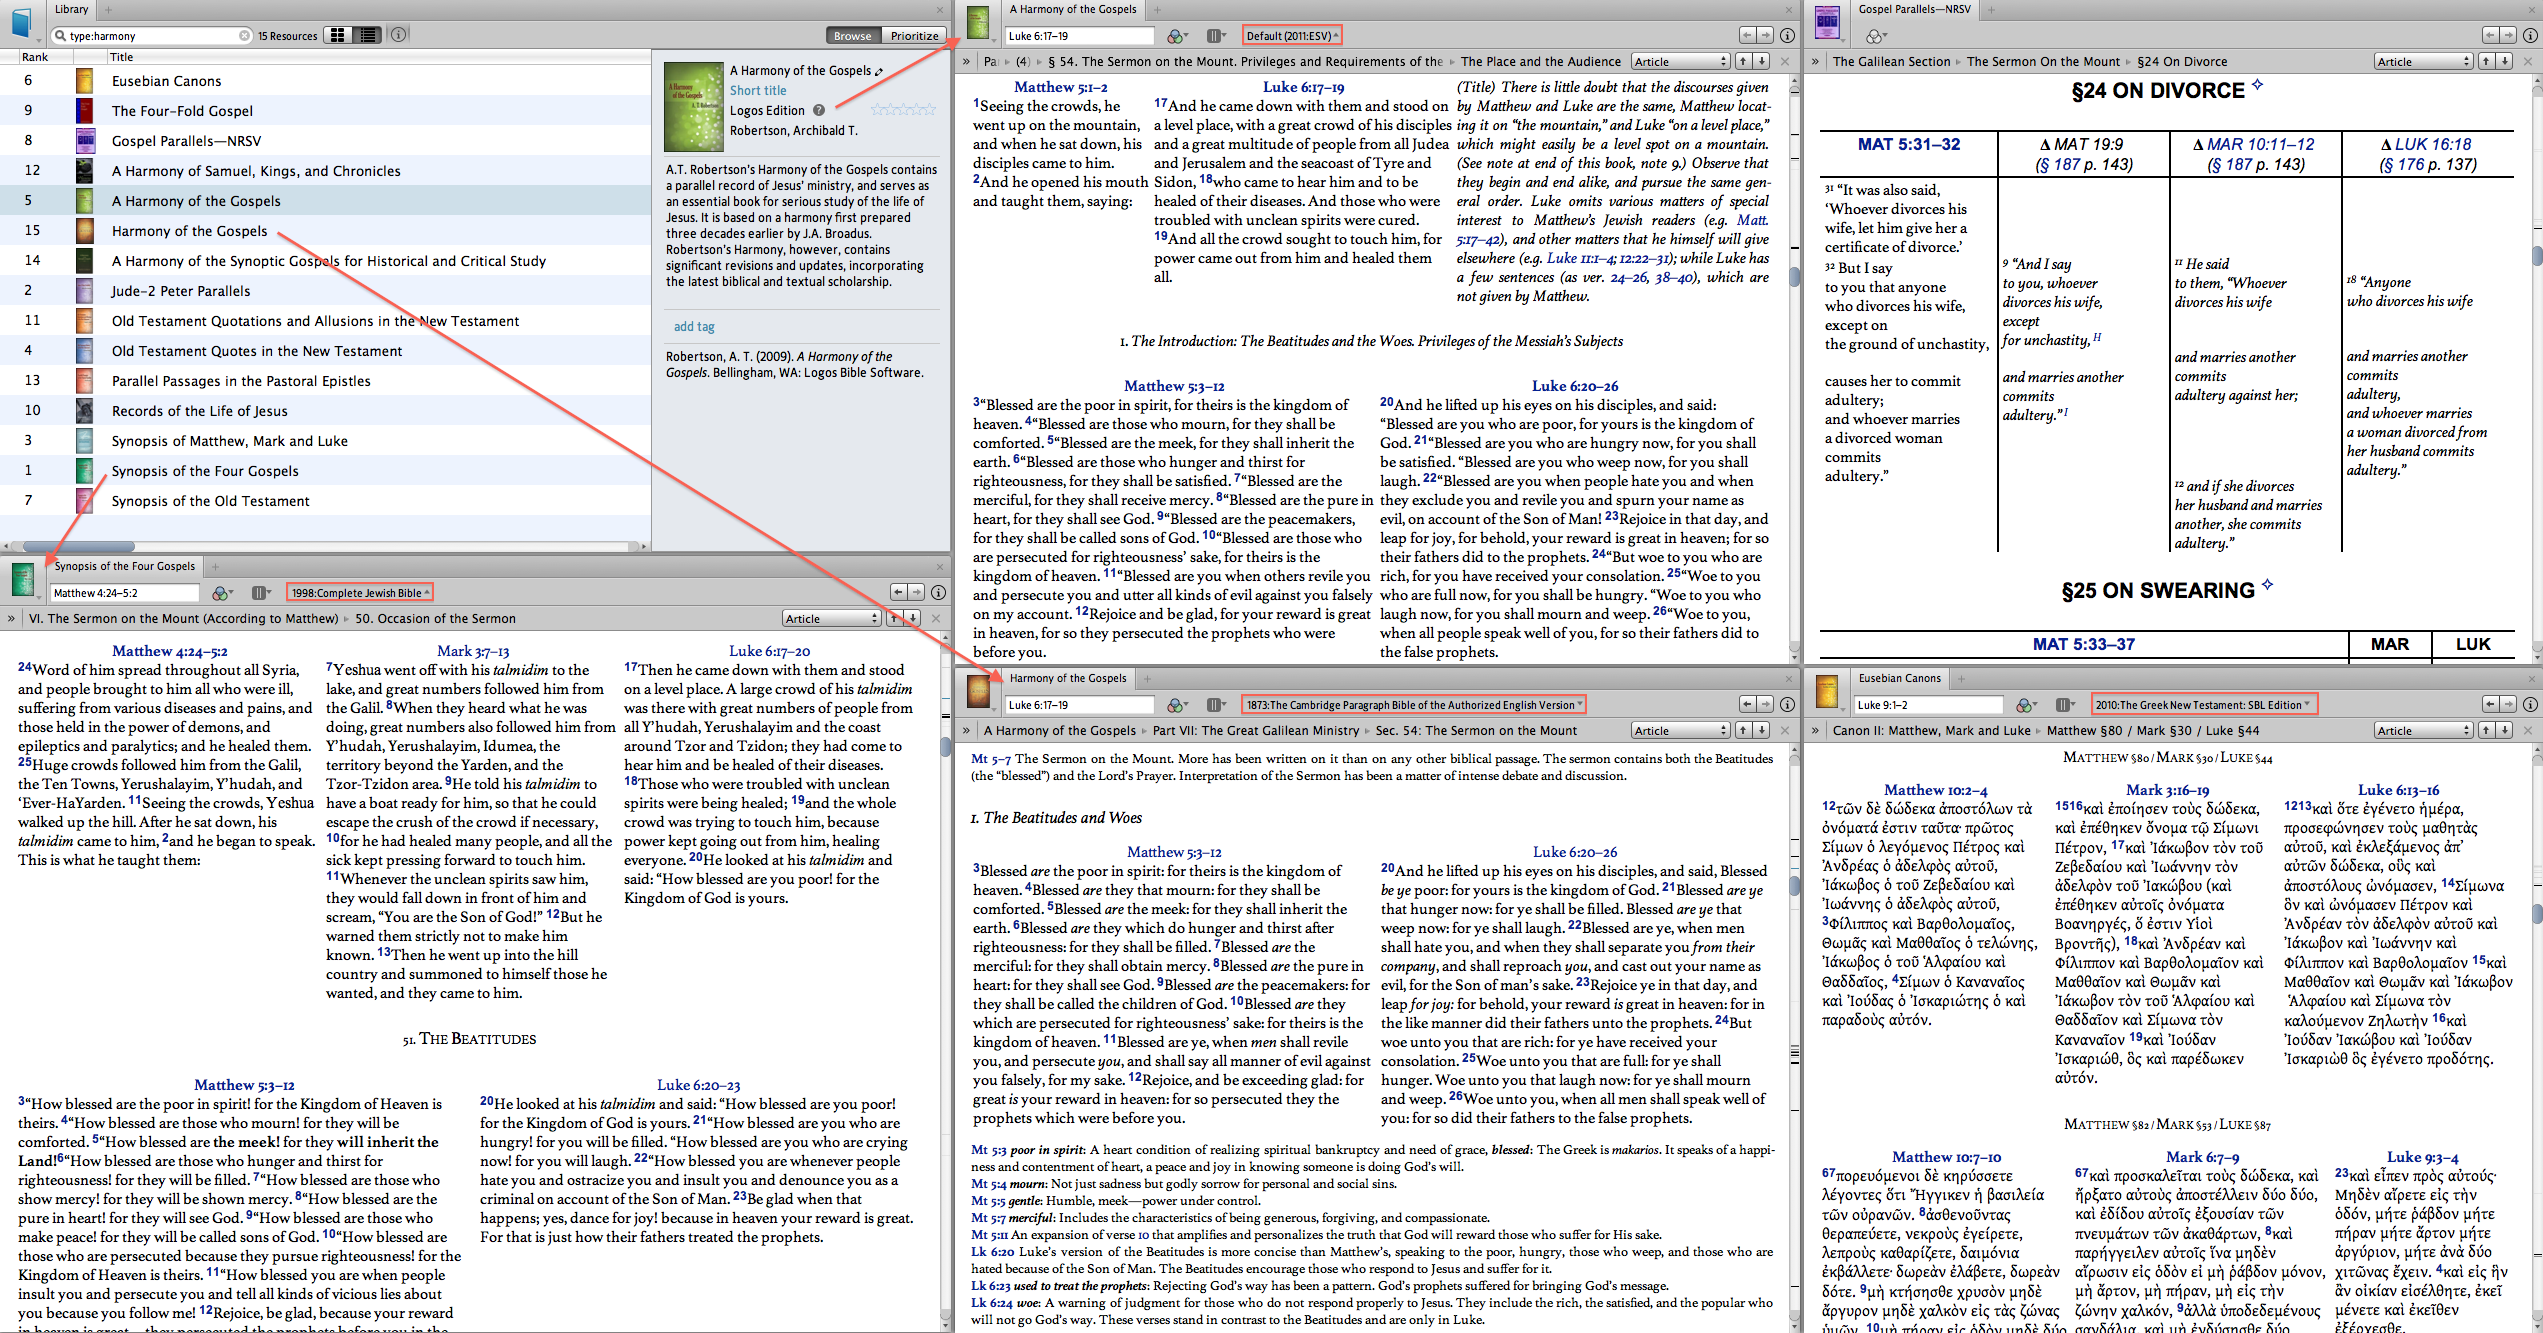
Task: Open Default (2011:ESV) Bible version dropdown
Action: (1290, 36)
